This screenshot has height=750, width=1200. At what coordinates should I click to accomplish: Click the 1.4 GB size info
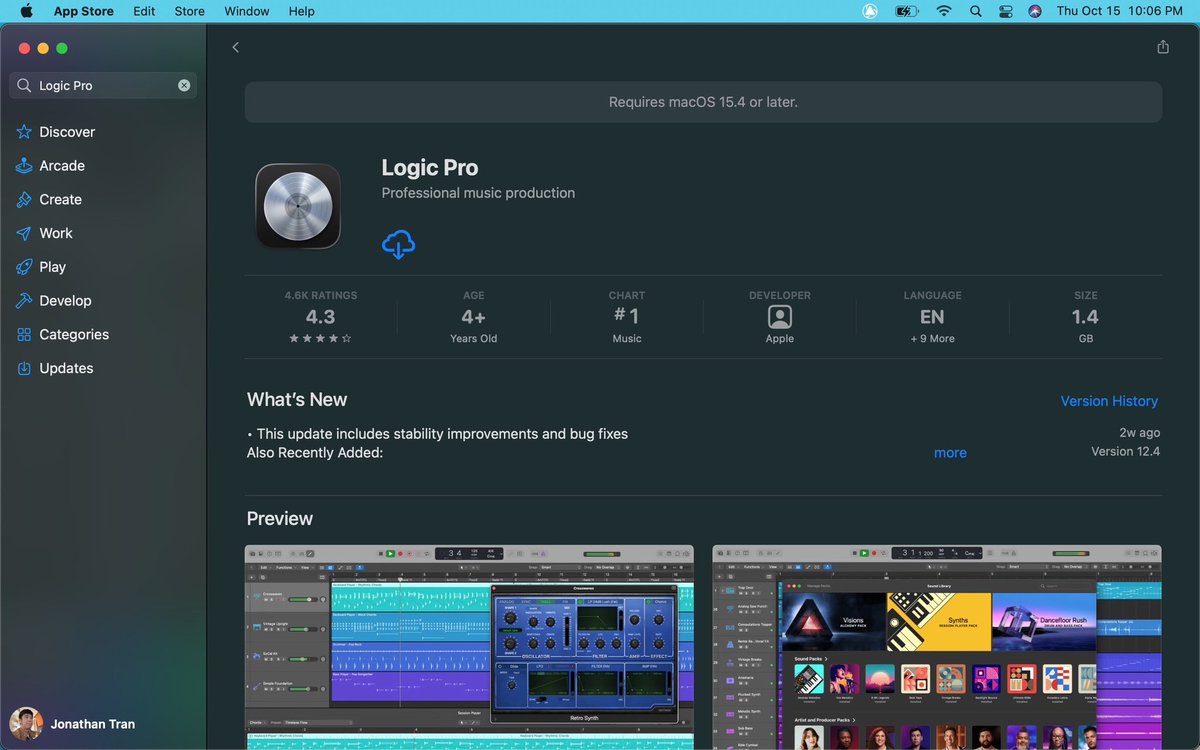coord(1085,317)
